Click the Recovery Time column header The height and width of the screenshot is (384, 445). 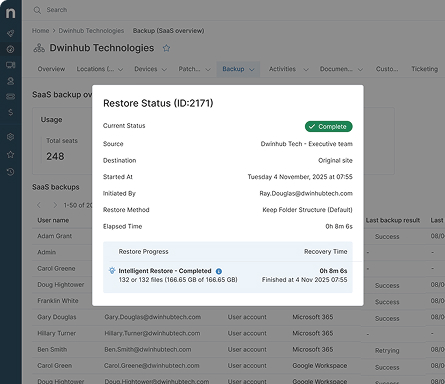tap(325, 252)
